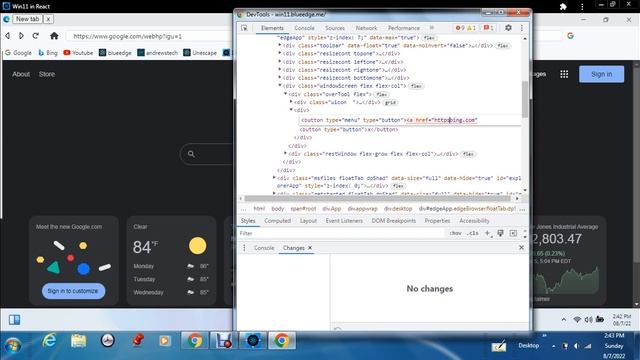Add new style rule plus icon
Viewport: 640px width, 360px height.
point(487,233)
